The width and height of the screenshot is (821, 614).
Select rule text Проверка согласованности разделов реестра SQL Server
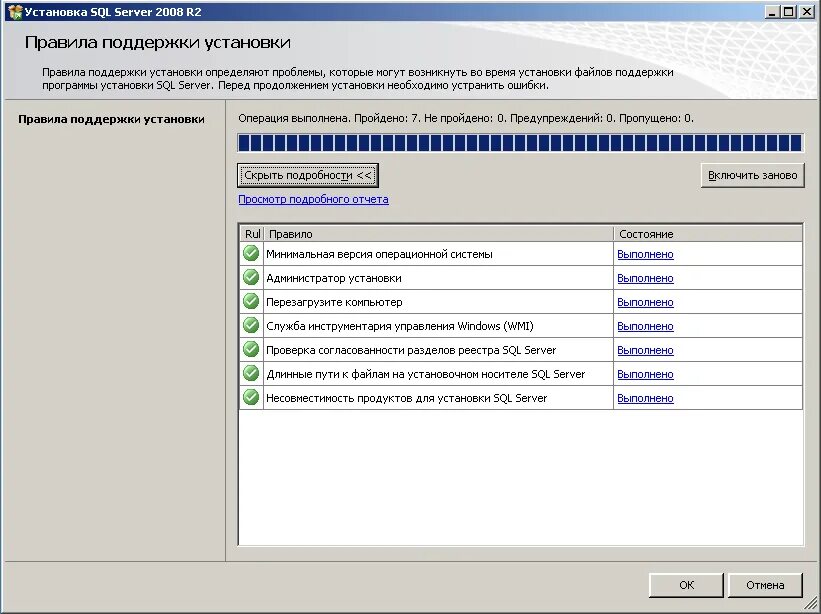tap(411, 350)
